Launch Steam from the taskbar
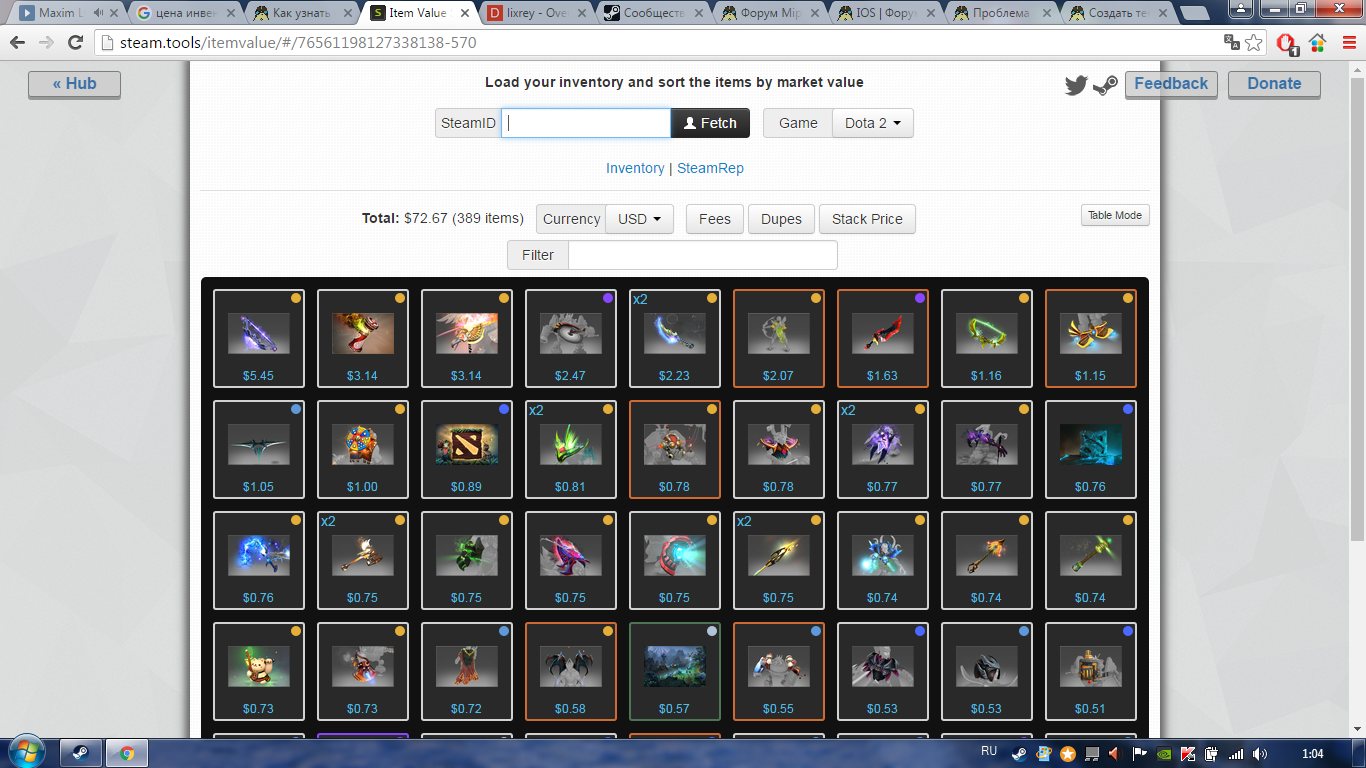The height and width of the screenshot is (768, 1366). 80,753
